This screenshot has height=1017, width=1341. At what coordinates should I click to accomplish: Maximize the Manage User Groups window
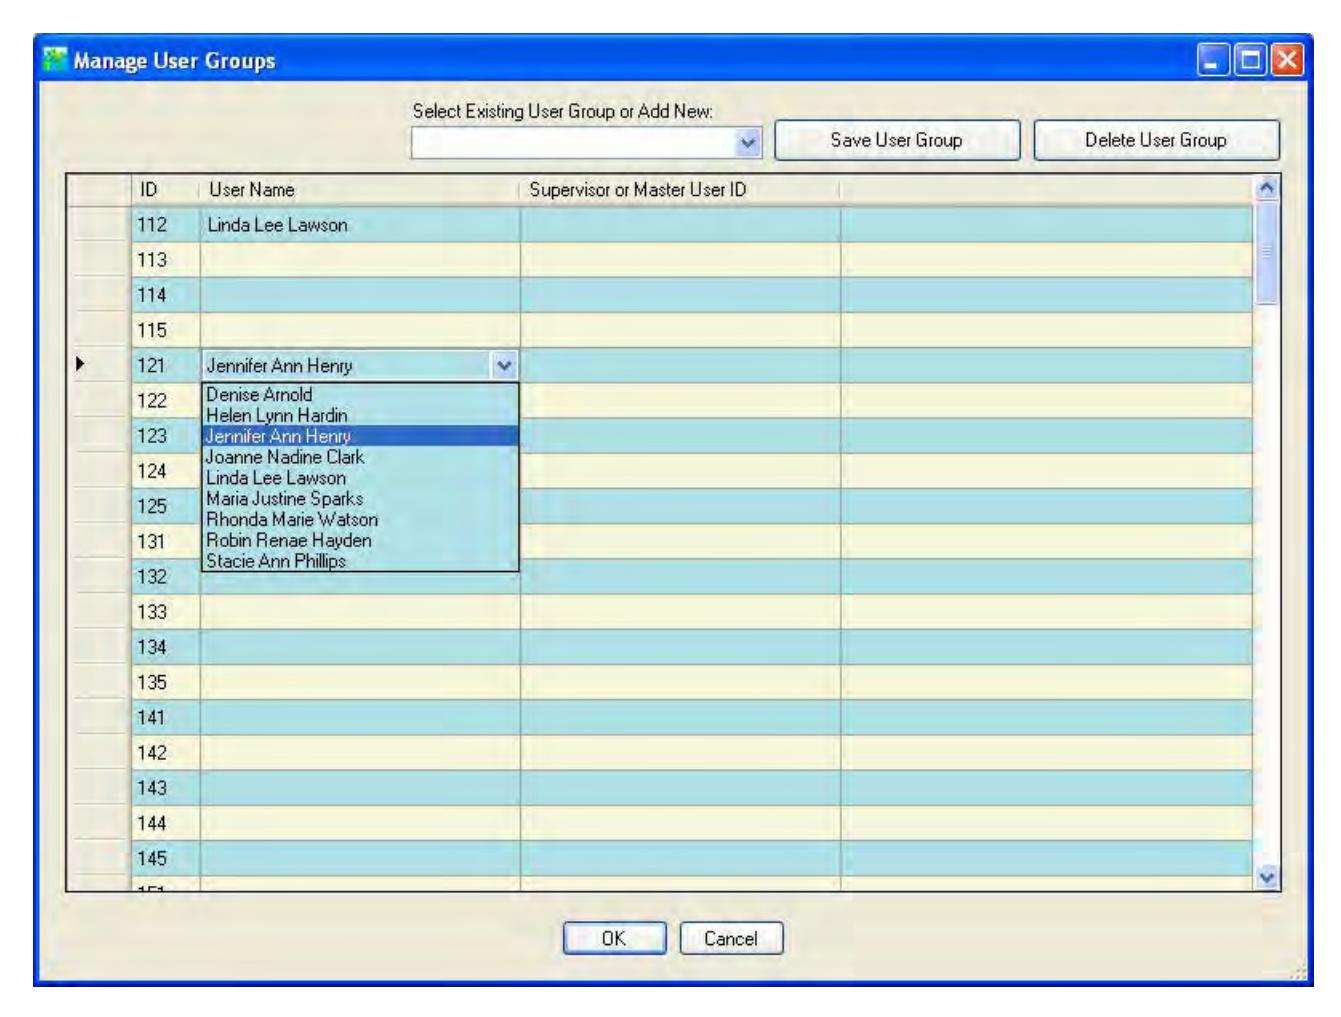click(x=1250, y=60)
